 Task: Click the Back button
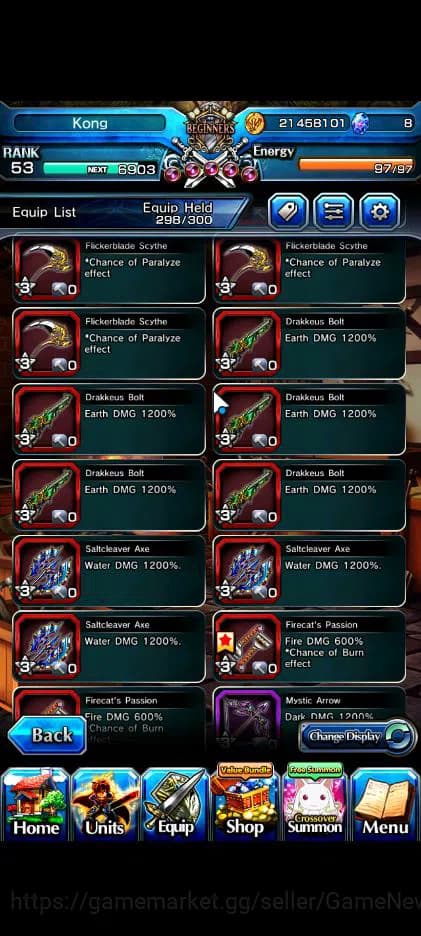(x=47, y=735)
